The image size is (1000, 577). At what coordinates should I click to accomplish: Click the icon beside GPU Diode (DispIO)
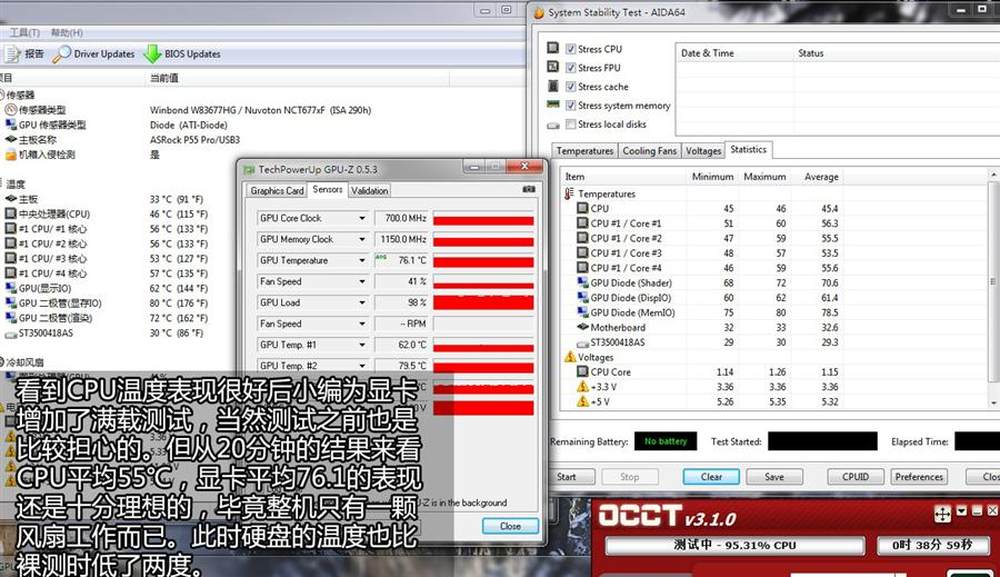[582, 297]
